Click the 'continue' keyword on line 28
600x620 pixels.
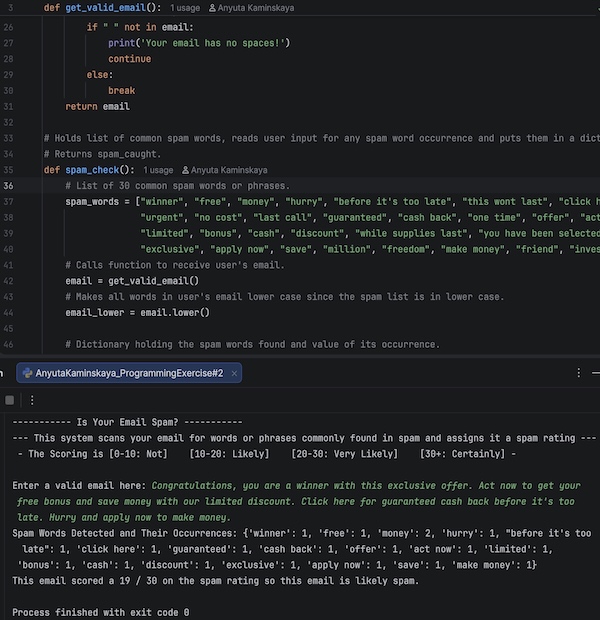pyautogui.click(x=129, y=59)
